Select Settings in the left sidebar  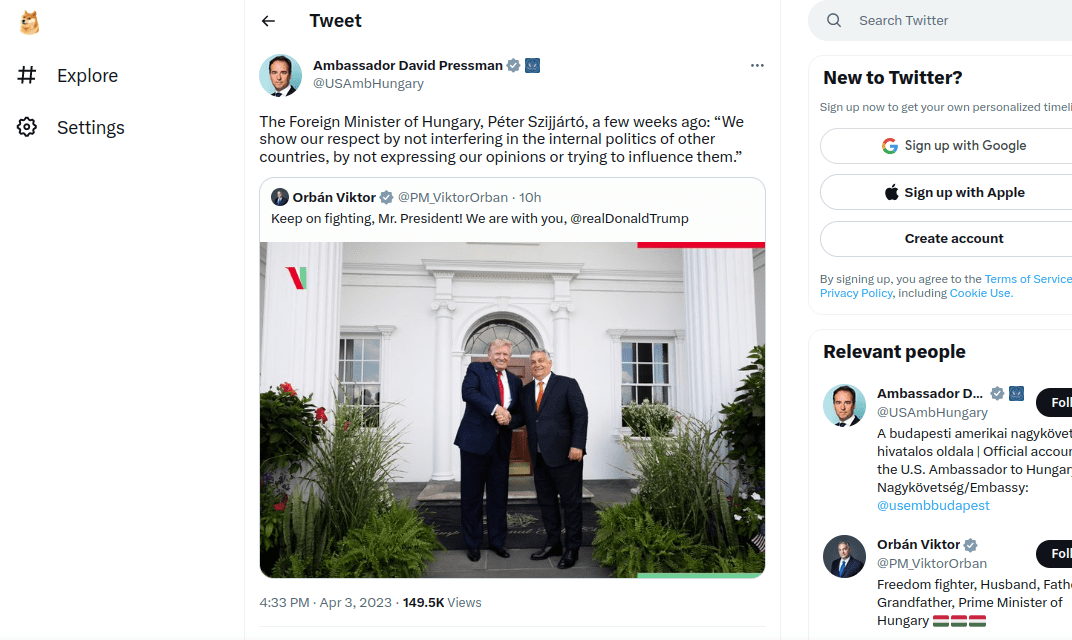[x=90, y=127]
